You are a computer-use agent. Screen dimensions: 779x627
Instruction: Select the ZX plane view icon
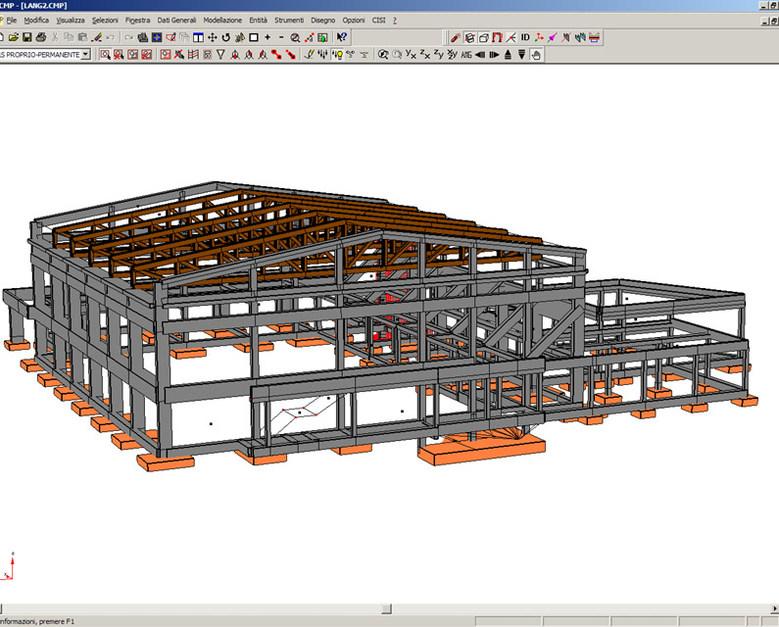click(x=425, y=54)
